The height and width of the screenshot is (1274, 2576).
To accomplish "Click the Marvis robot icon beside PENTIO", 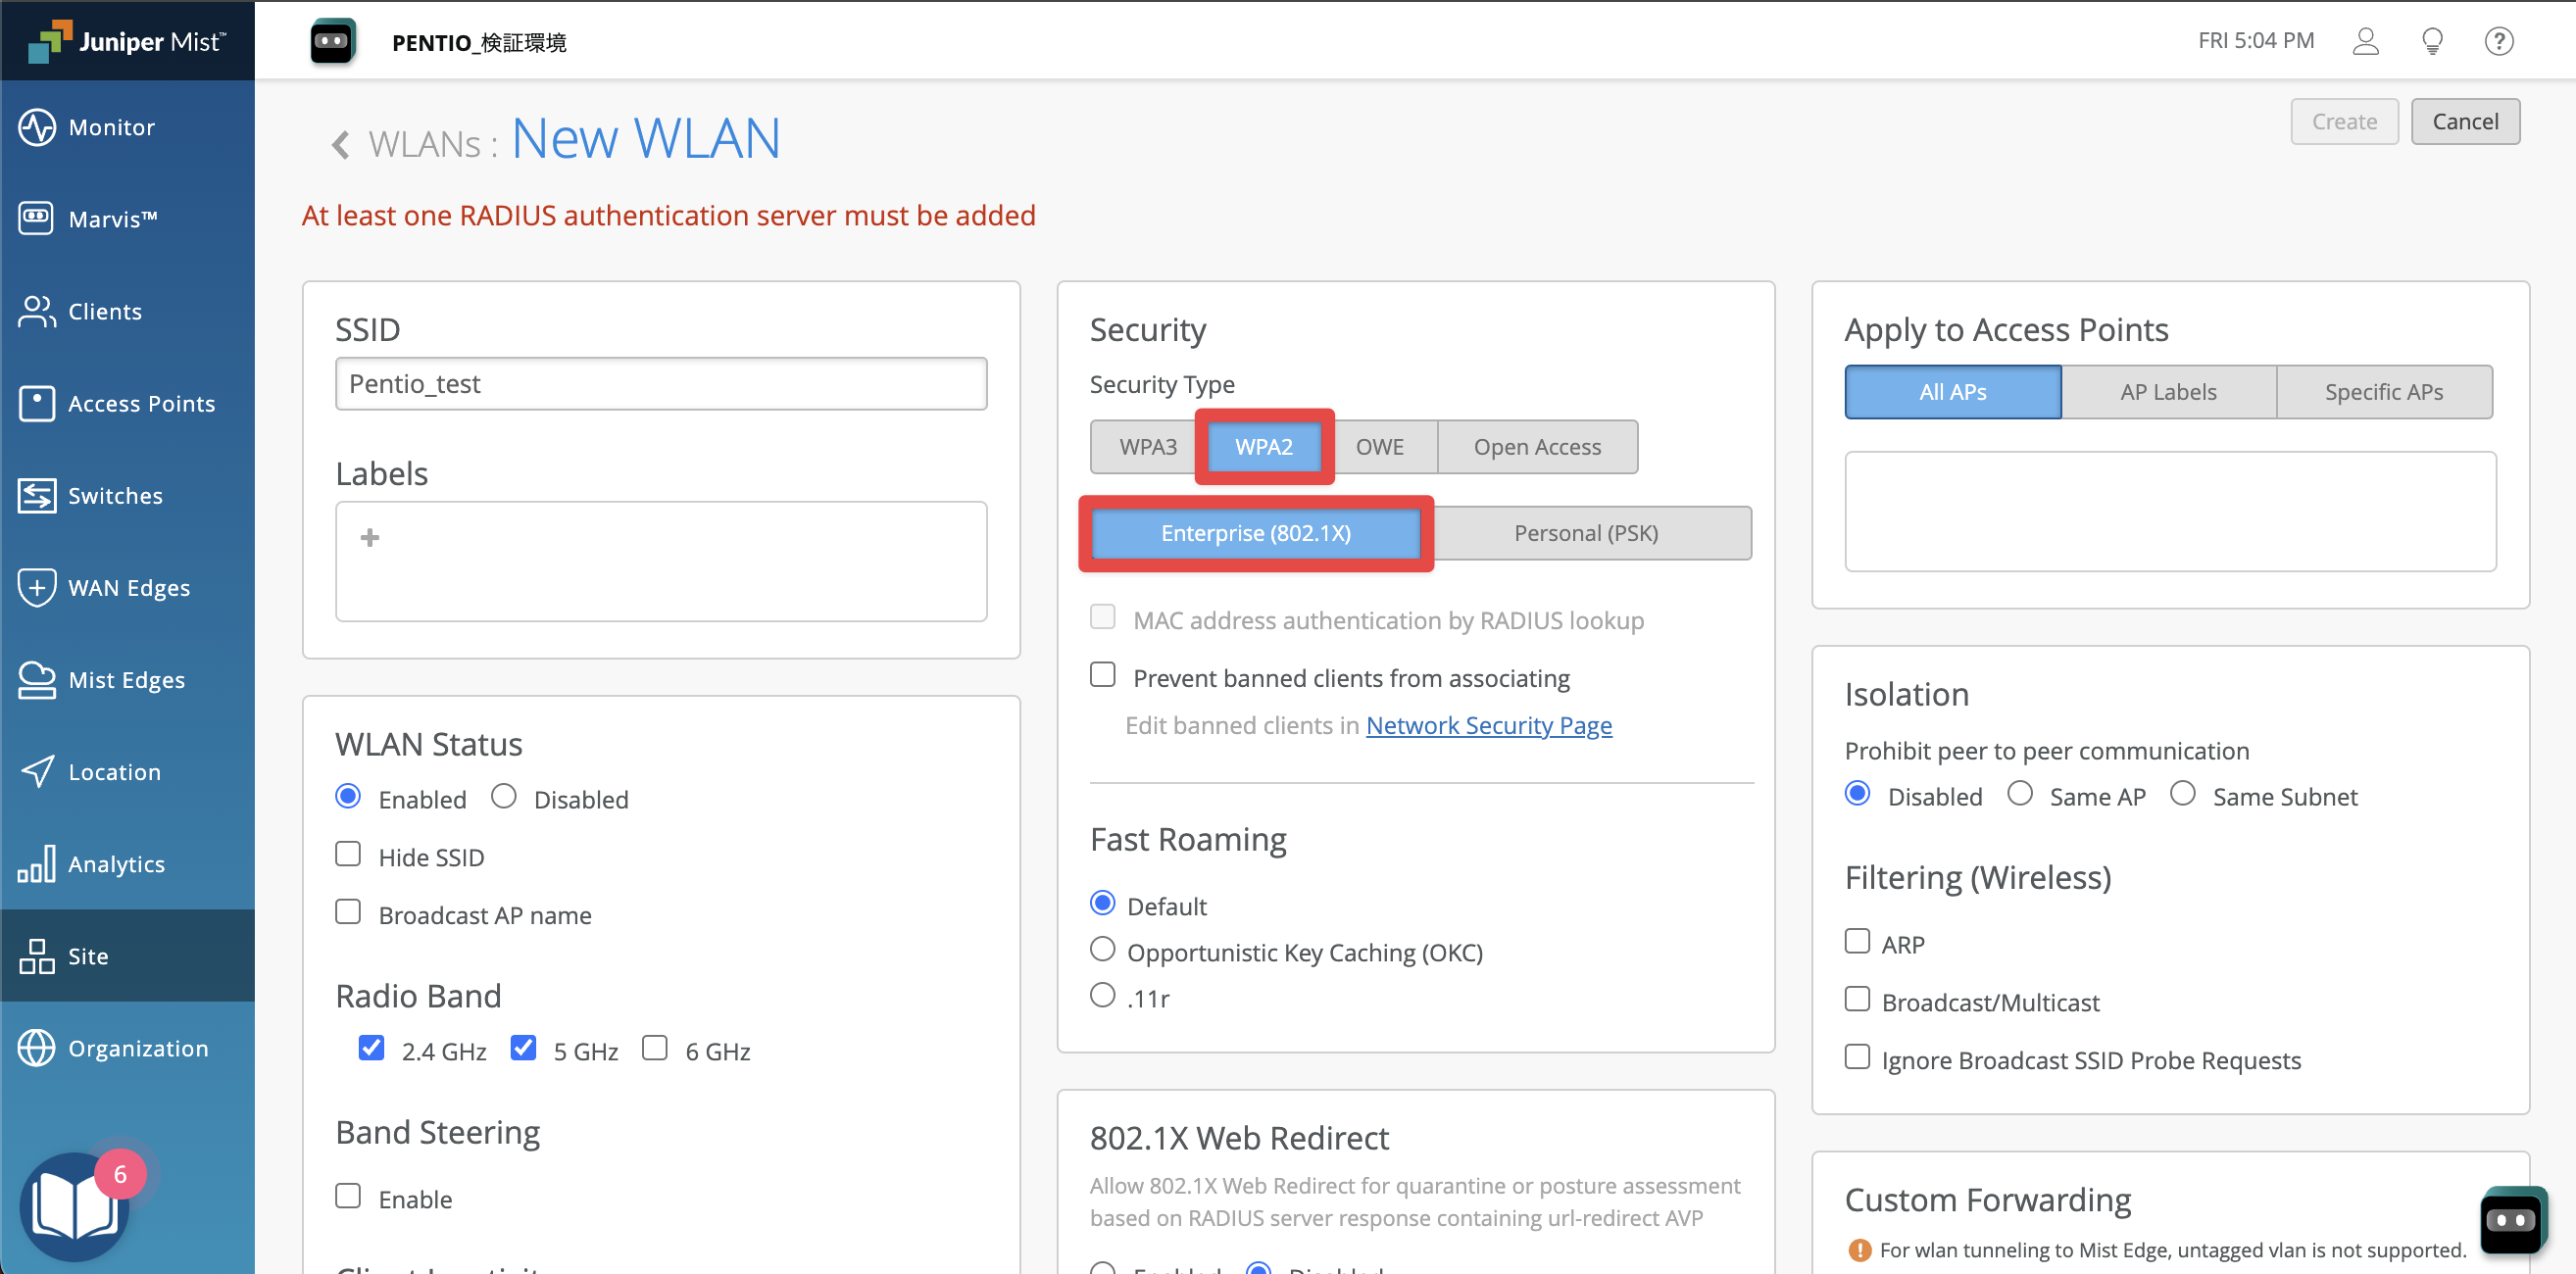I will [x=332, y=41].
